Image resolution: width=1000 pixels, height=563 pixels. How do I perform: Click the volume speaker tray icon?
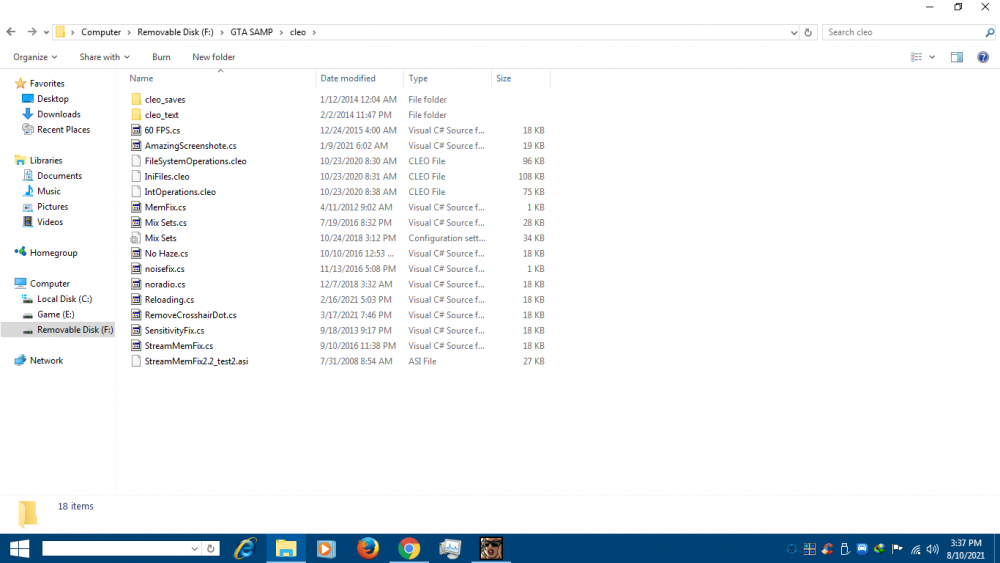[x=932, y=549]
